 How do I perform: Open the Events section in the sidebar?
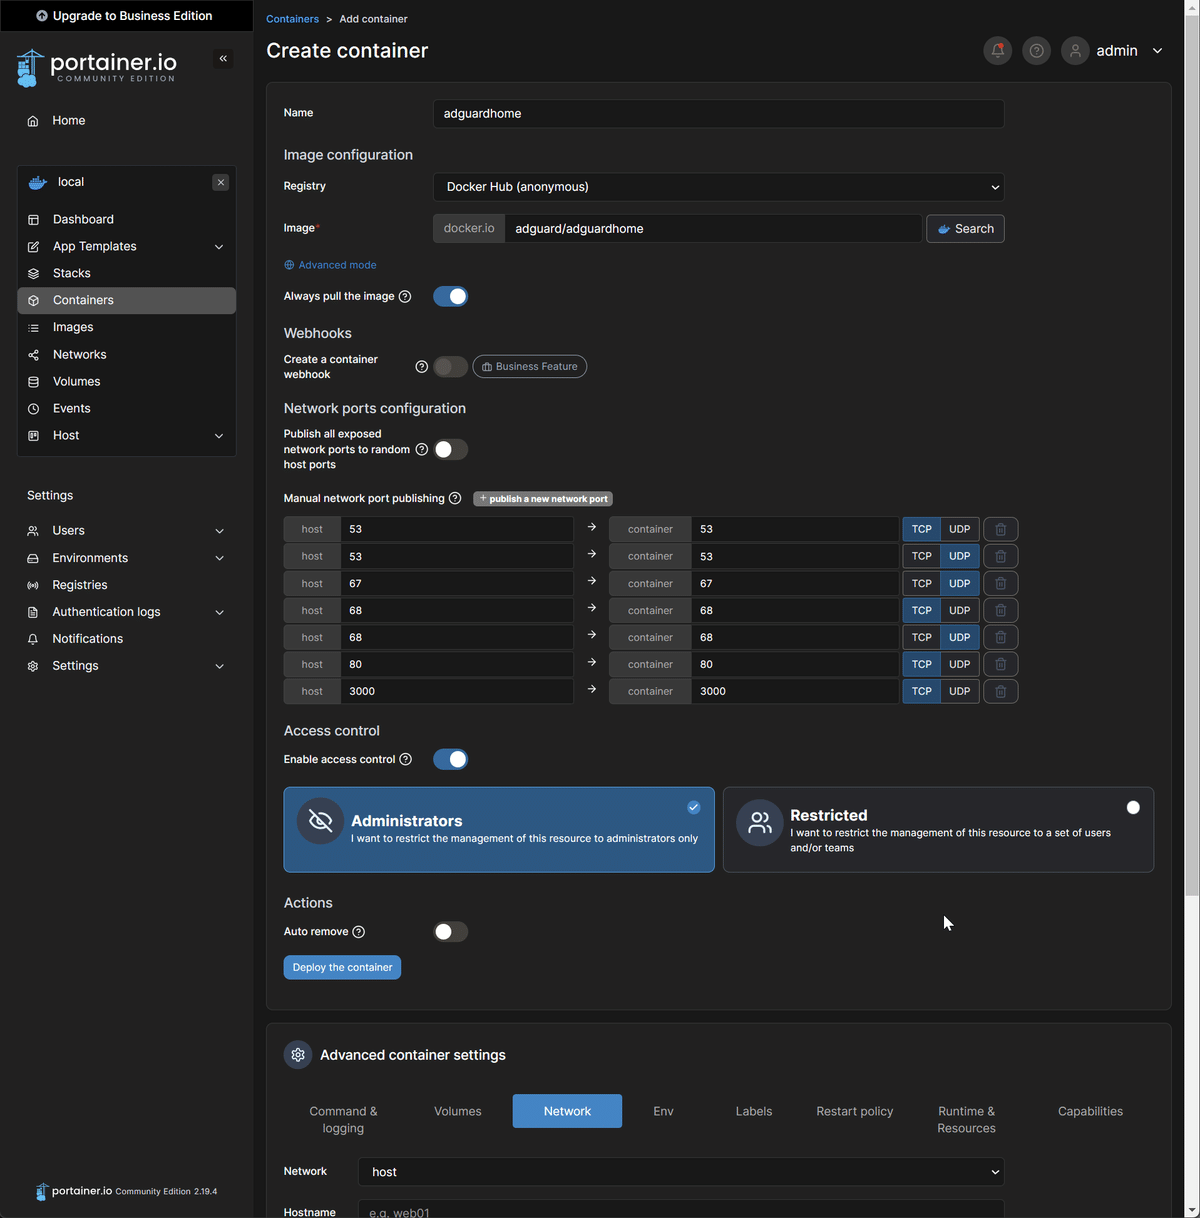click(x=71, y=408)
